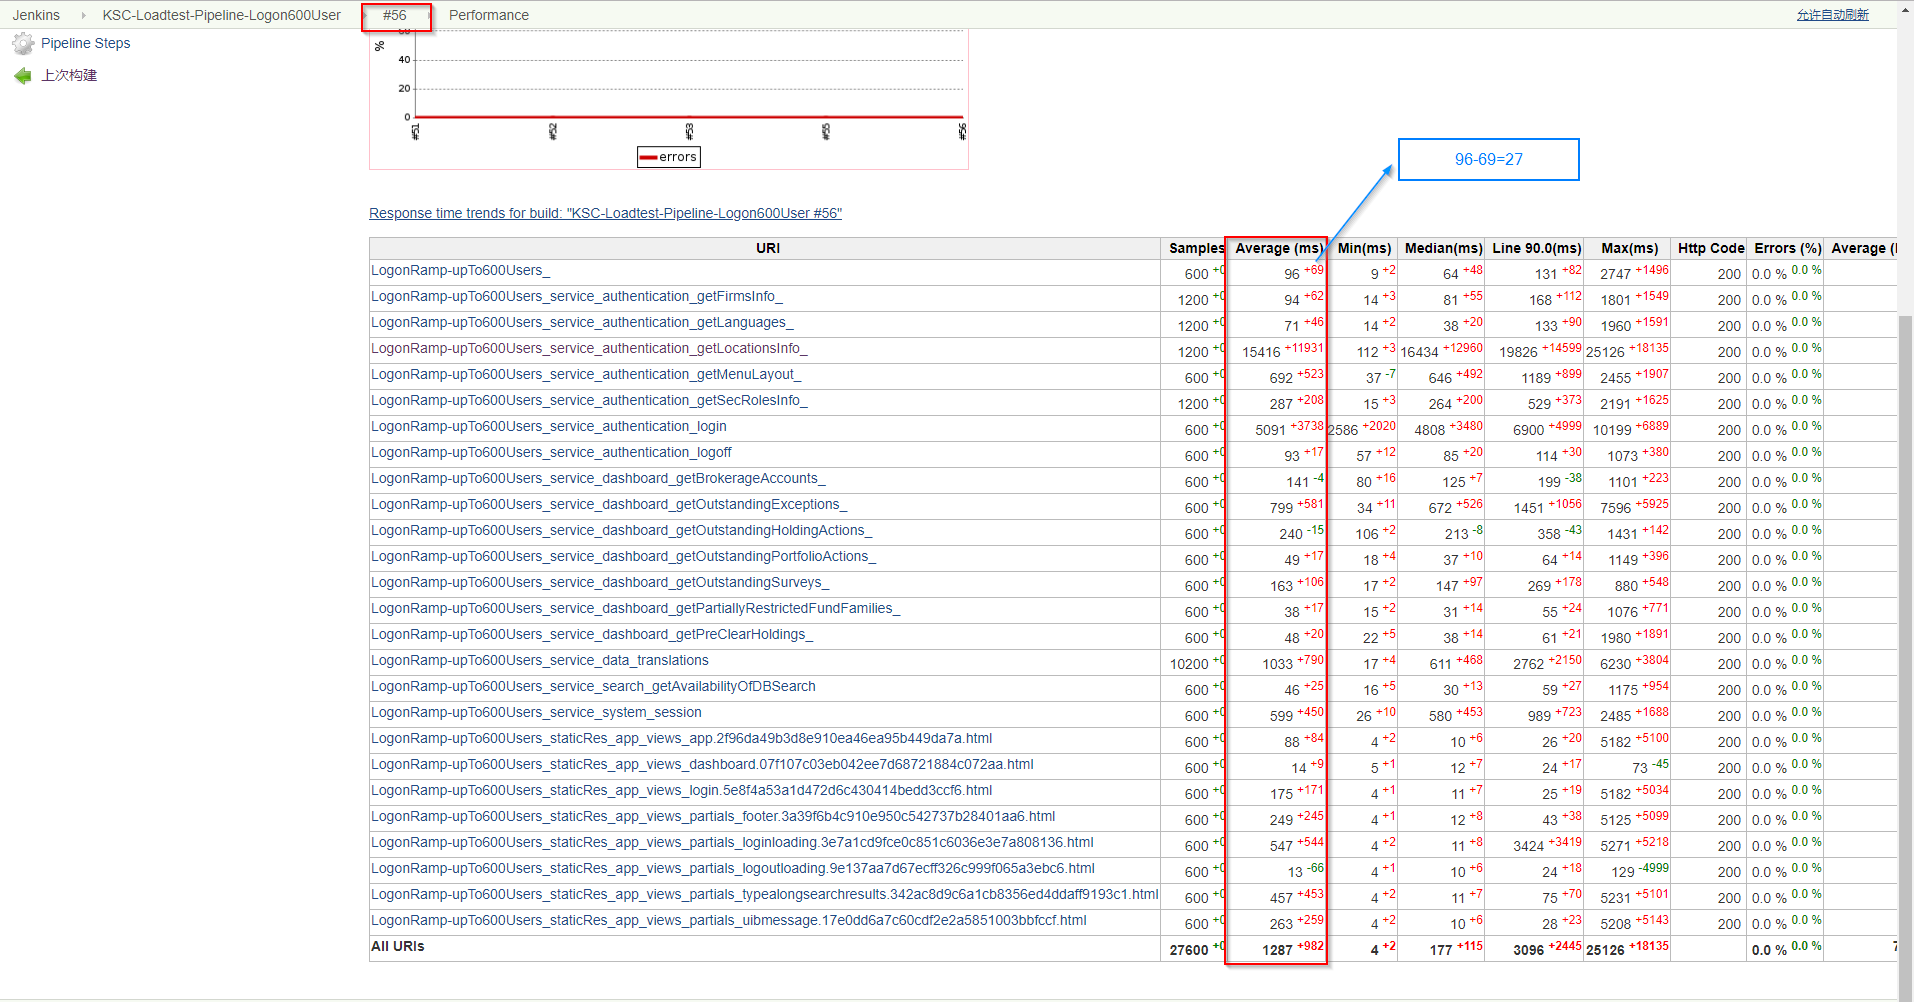Open the service_system_session URI link
This screenshot has width=1914, height=1002.
coord(536,713)
